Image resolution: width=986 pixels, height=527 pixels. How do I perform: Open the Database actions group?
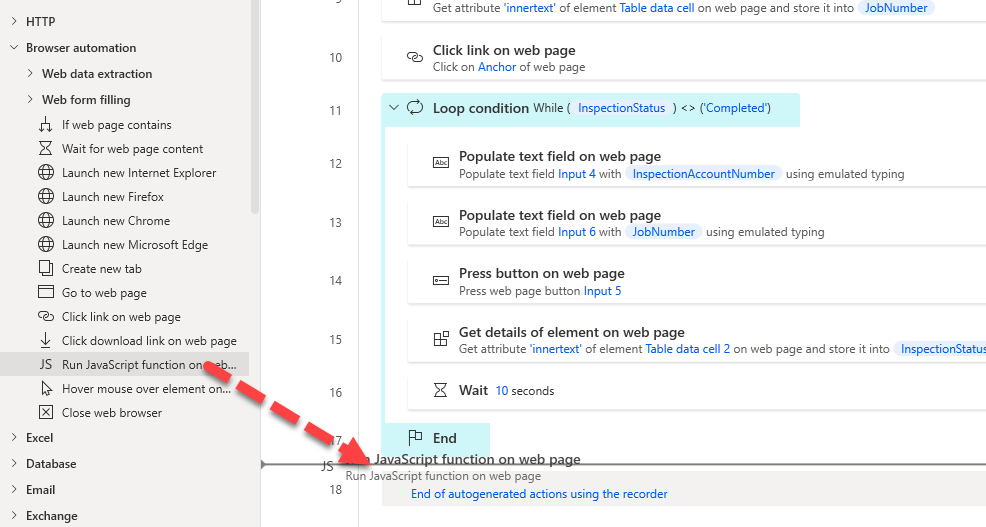14,464
